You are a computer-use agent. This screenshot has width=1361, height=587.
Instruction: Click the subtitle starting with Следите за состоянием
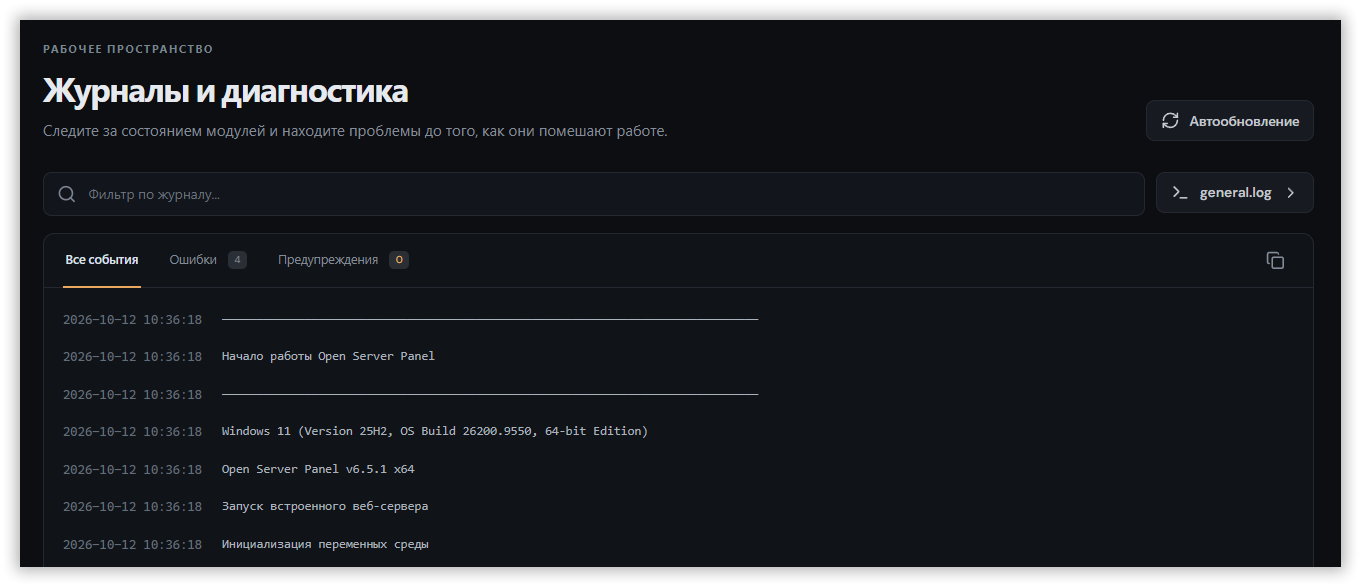pos(355,131)
